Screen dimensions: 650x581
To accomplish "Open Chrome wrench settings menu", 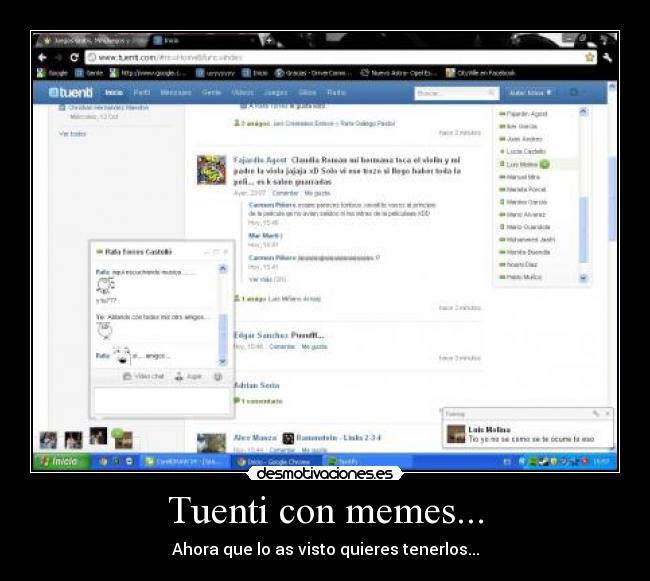I will 608,57.
